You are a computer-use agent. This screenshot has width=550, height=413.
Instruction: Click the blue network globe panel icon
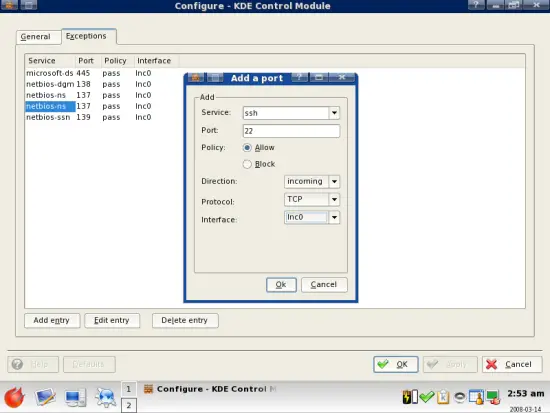point(105,398)
